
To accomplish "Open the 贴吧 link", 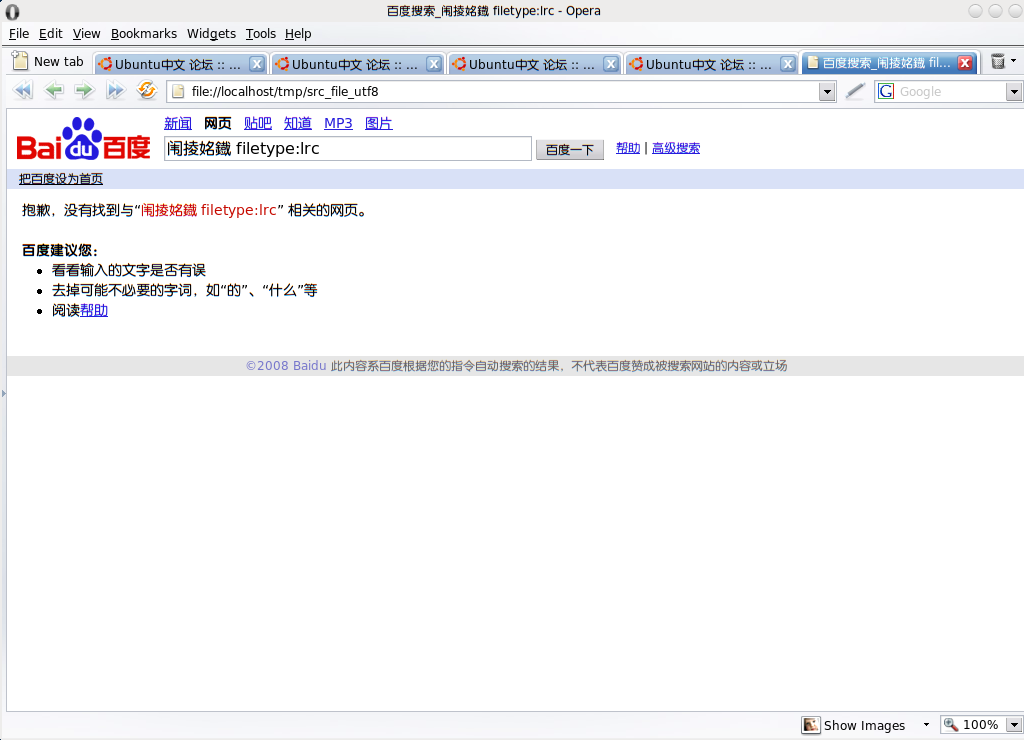I will [257, 123].
